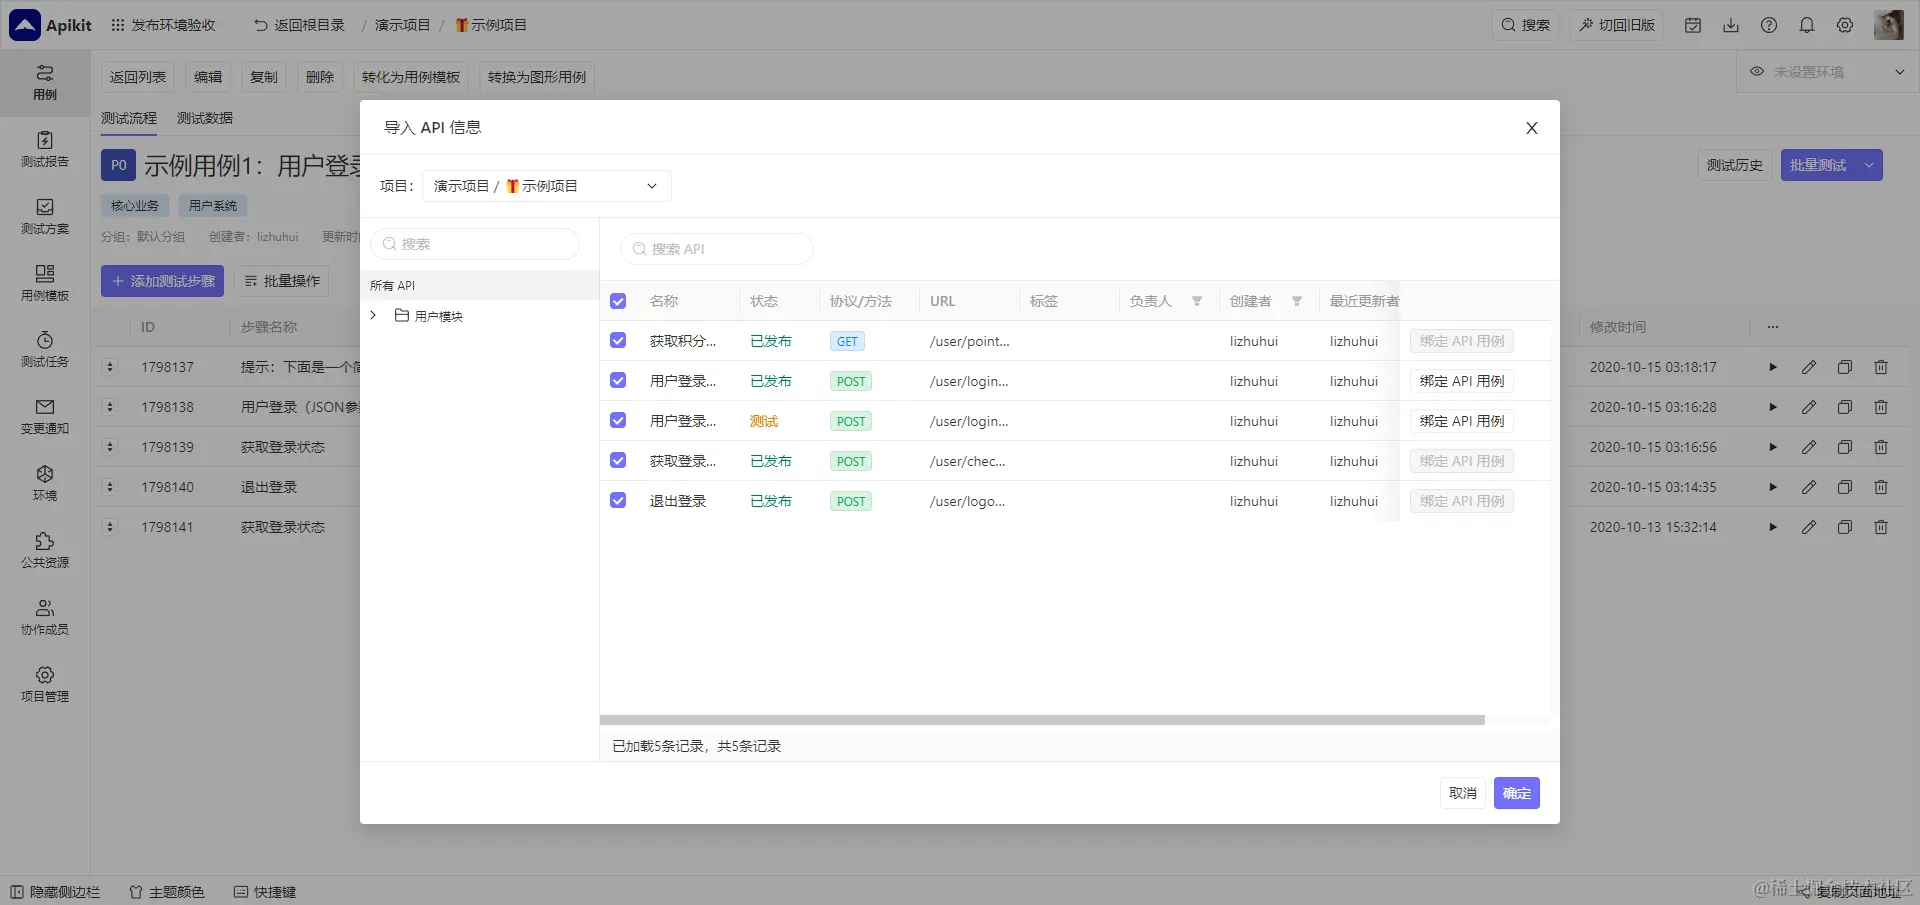Delete step 1798140 with trash icon

(x=1881, y=487)
